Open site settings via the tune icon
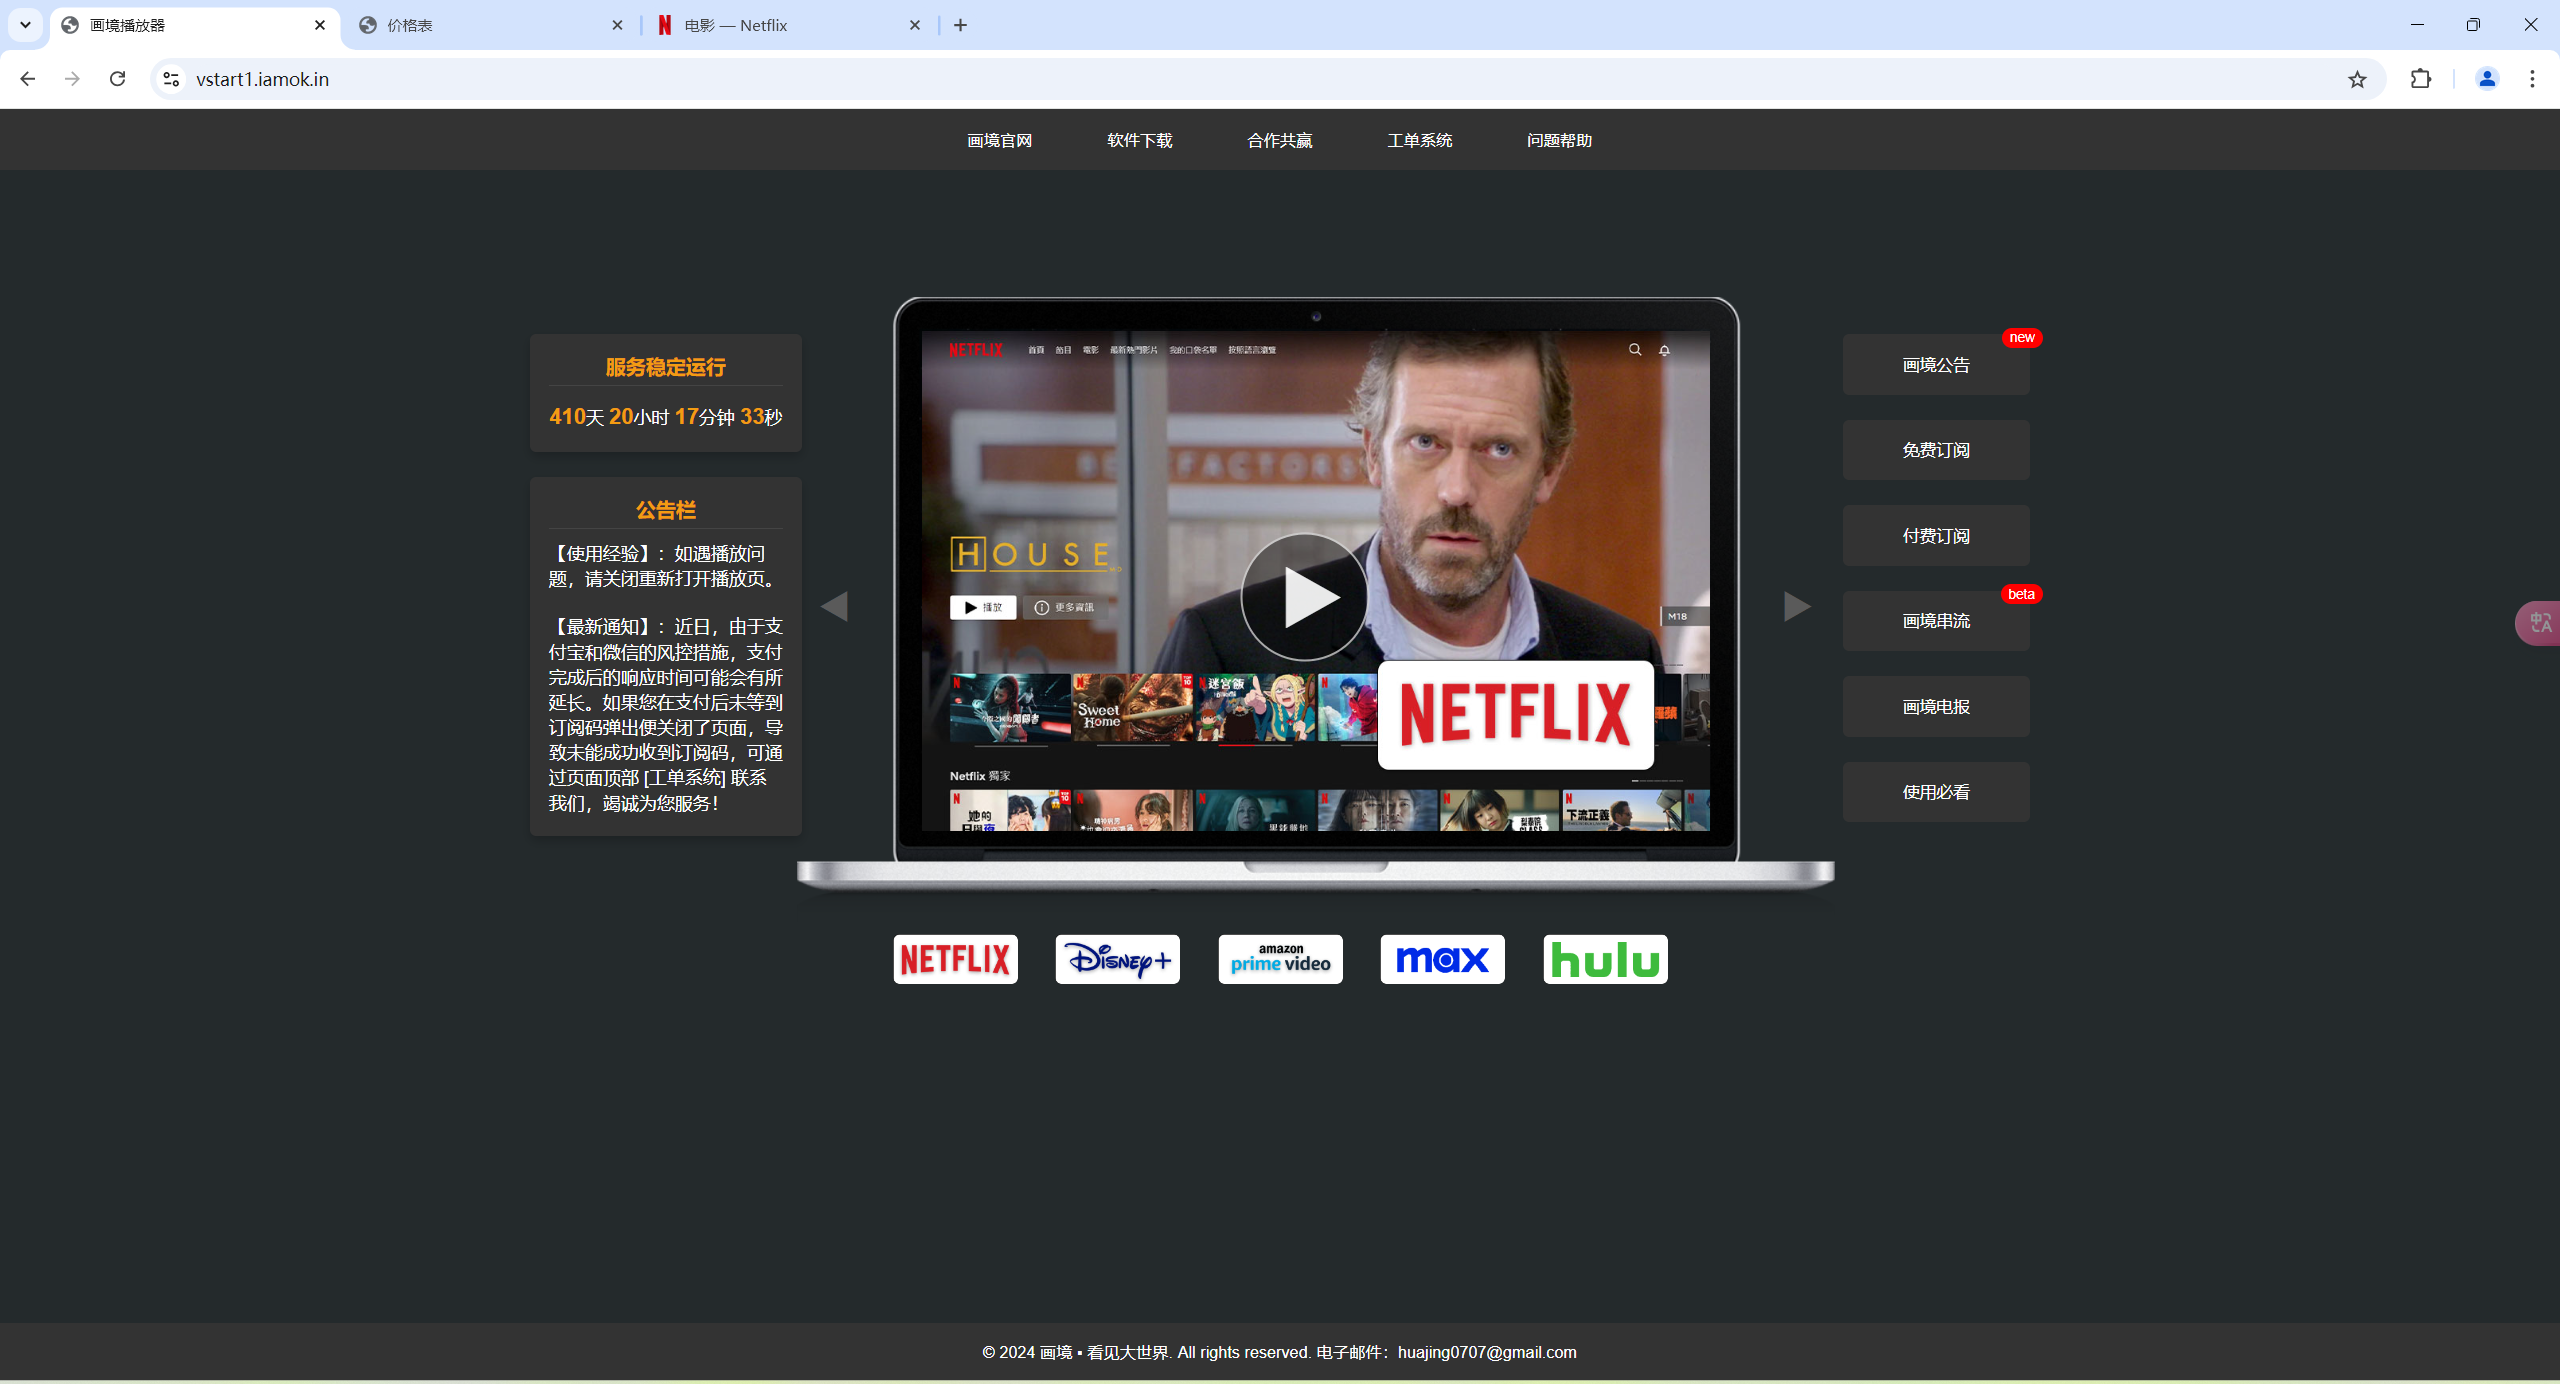The width and height of the screenshot is (2560, 1384). 169,79
